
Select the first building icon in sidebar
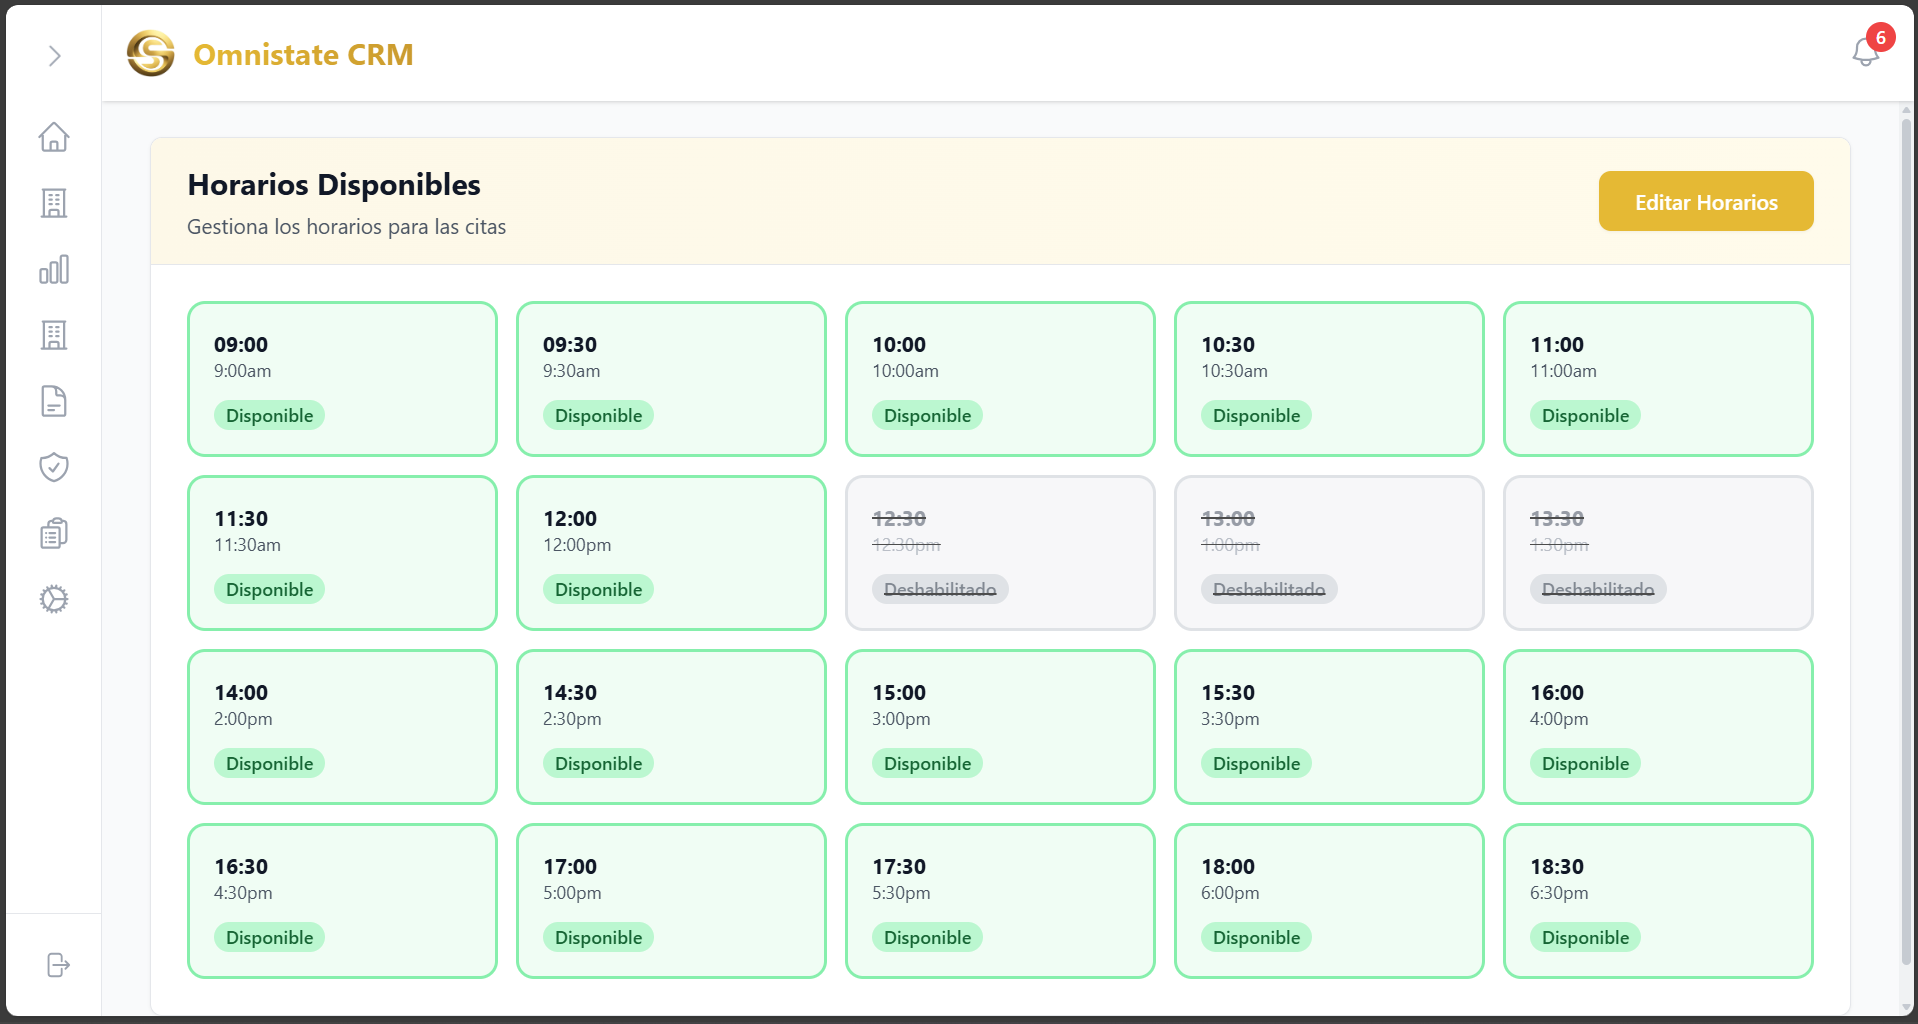(54, 203)
